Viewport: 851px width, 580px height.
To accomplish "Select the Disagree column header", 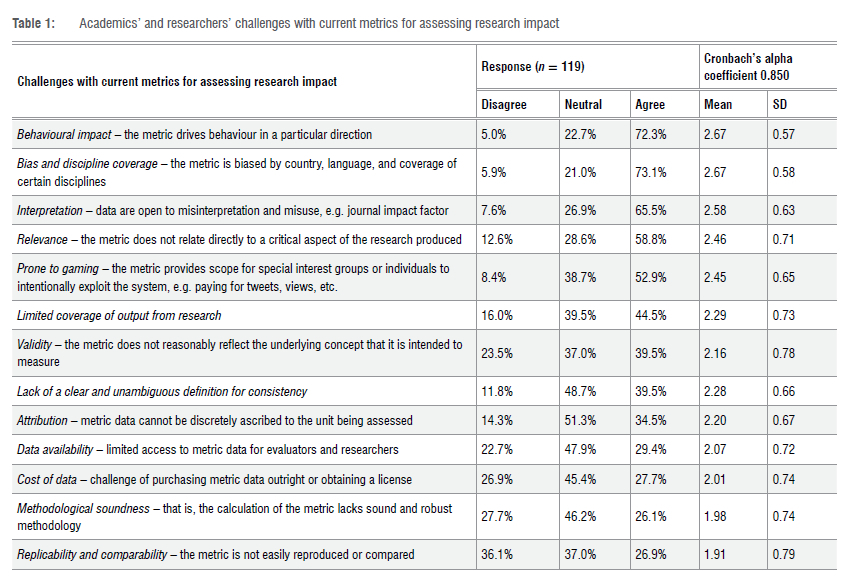I will 503,104.
